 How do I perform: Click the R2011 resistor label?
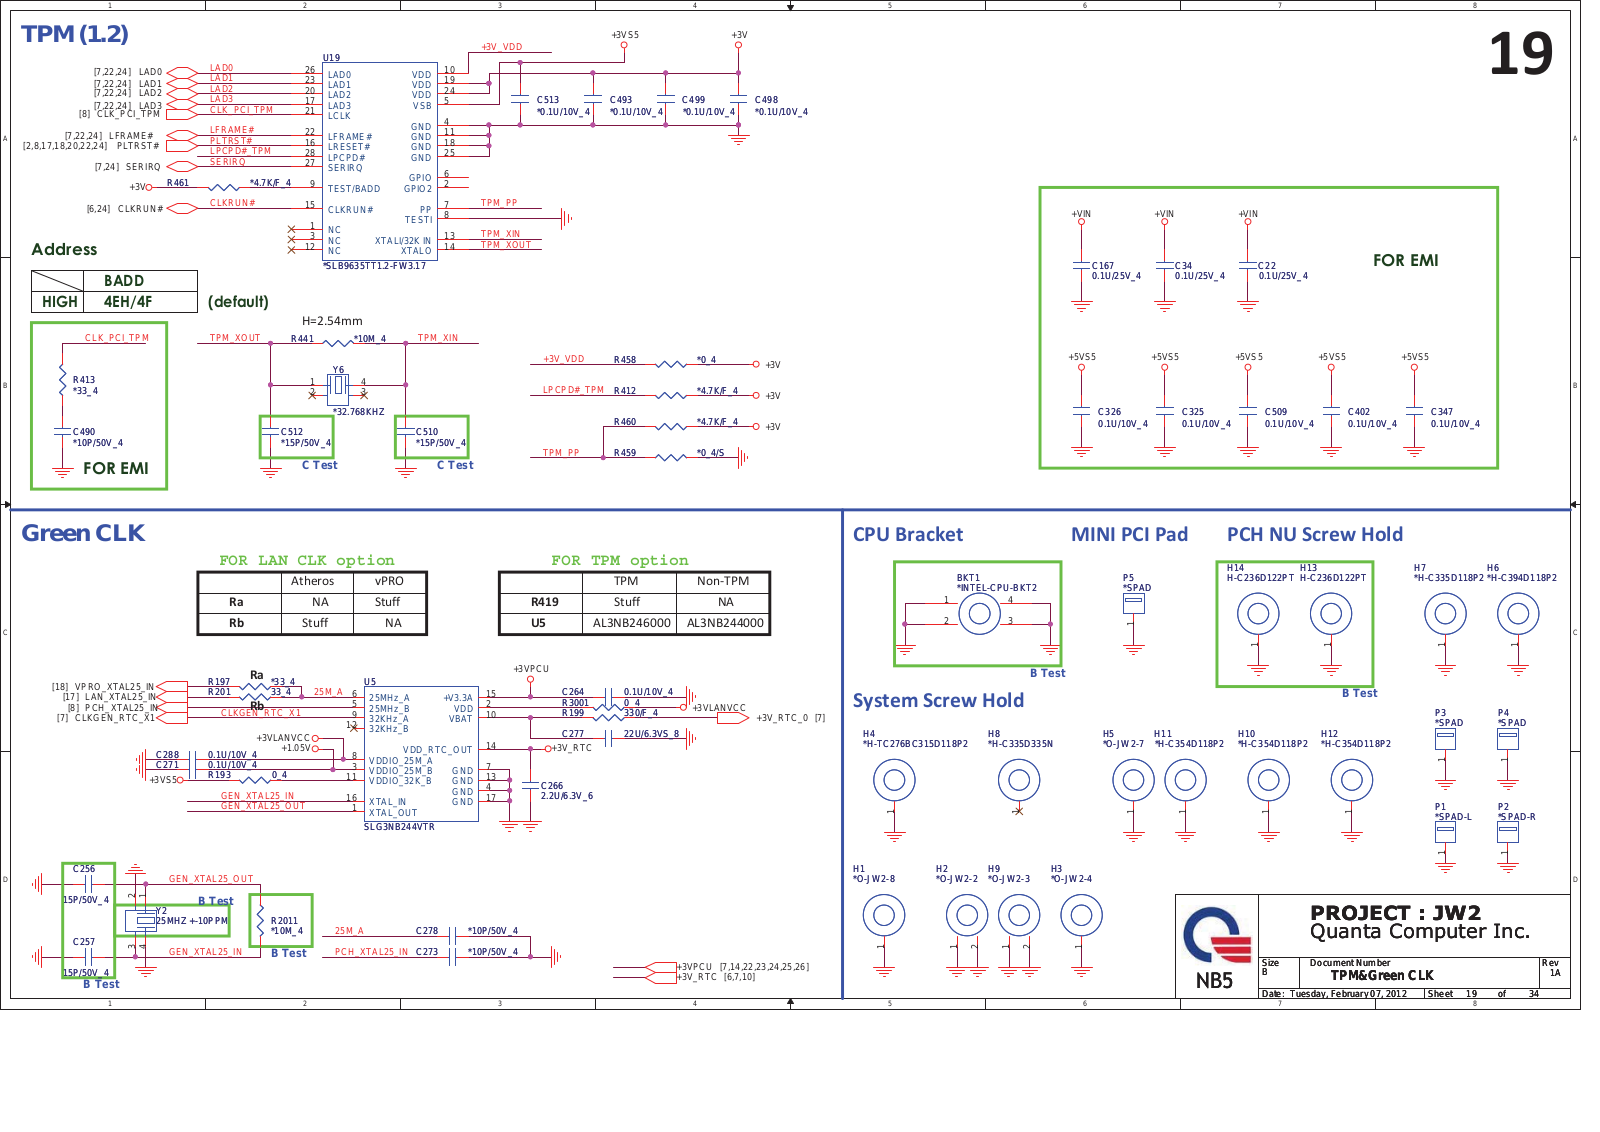pyautogui.click(x=284, y=921)
